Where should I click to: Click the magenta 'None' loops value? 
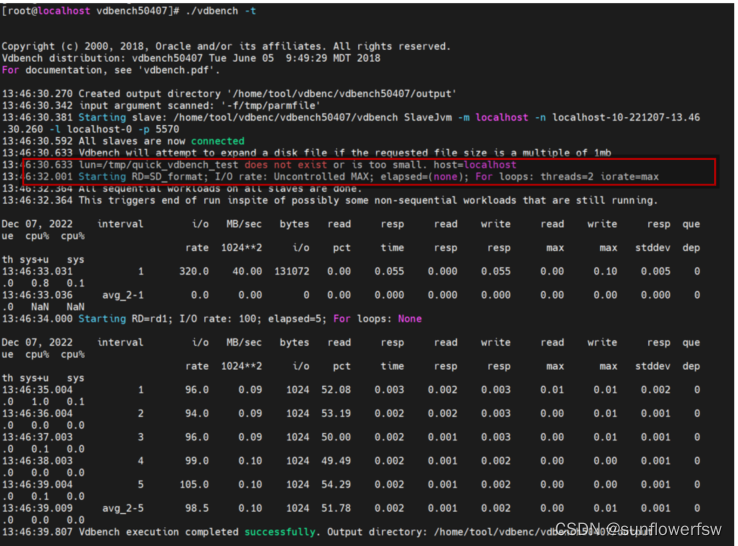(409, 319)
